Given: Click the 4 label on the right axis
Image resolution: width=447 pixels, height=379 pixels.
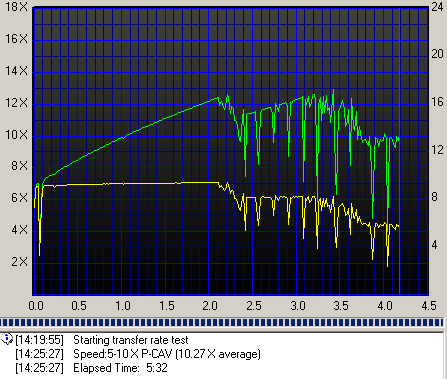Looking at the screenshot, I should pos(434,245).
